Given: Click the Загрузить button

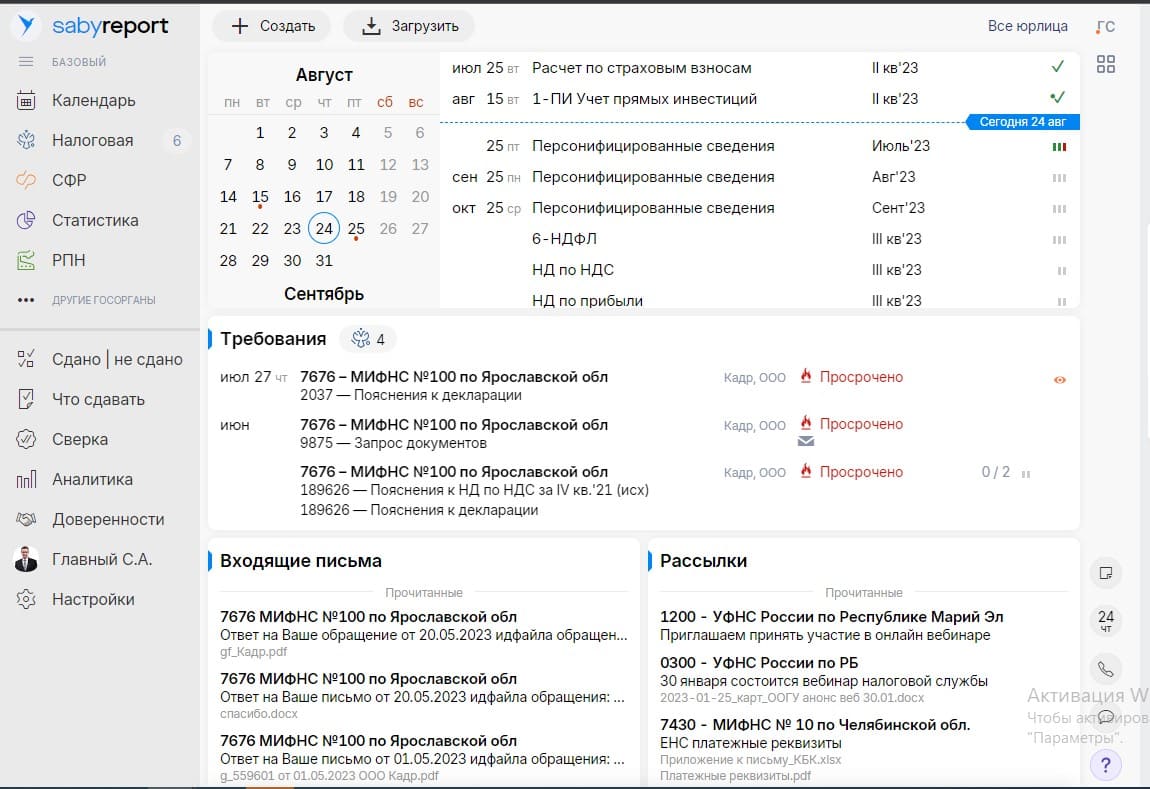Looking at the screenshot, I should [x=409, y=26].
